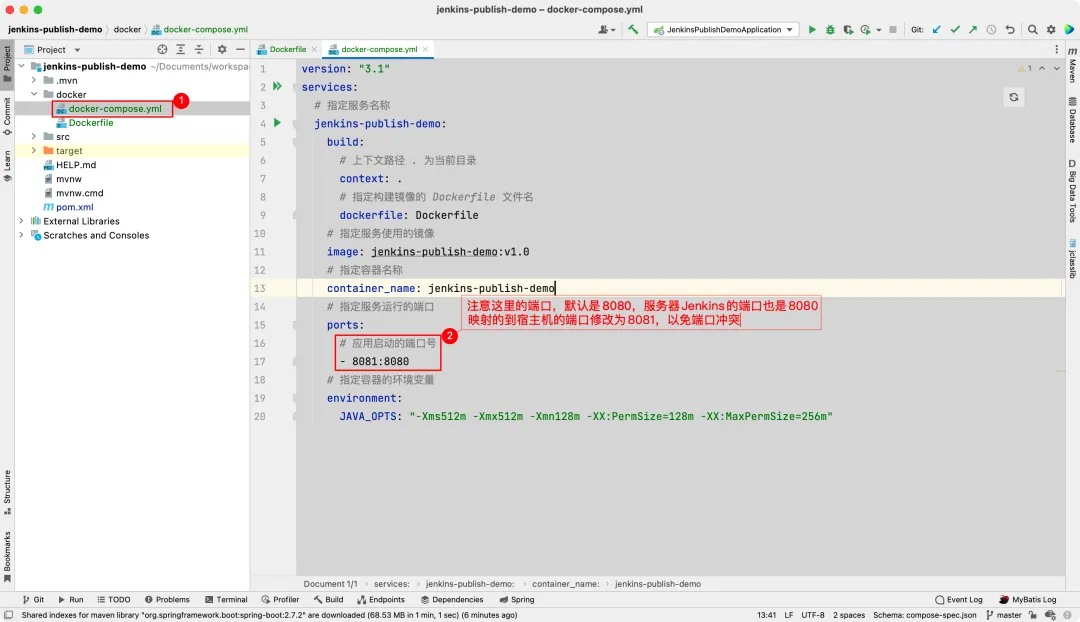
Task: Start debugging with the bug icon
Action: coord(830,30)
